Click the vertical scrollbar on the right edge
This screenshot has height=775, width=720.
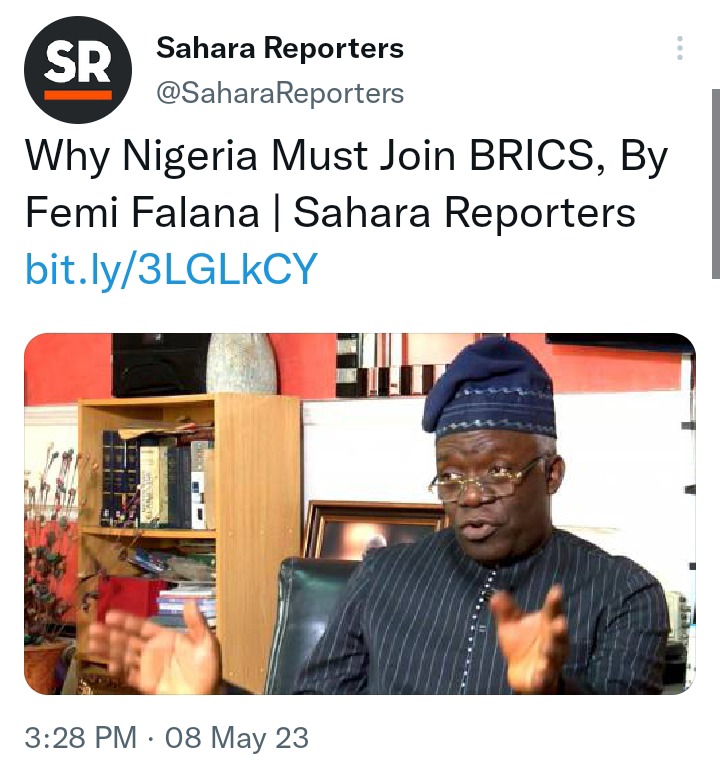(x=716, y=184)
